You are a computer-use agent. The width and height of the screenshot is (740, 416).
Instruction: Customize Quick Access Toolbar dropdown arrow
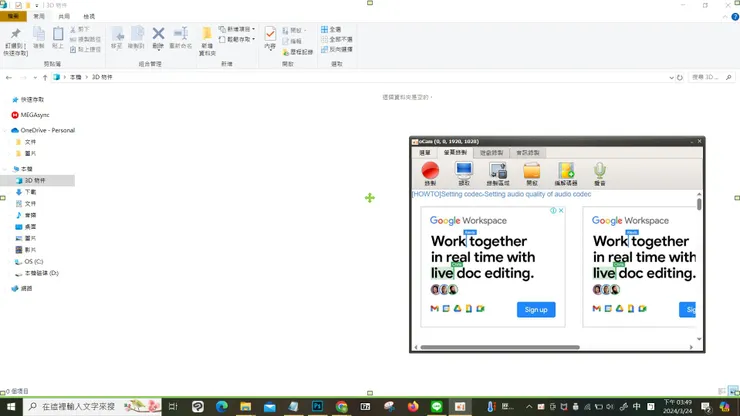point(37,6)
